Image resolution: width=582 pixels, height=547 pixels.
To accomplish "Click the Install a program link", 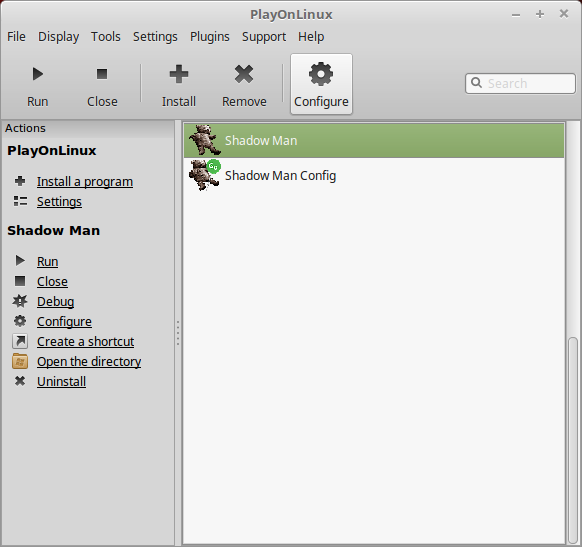I will pyautogui.click(x=85, y=182).
